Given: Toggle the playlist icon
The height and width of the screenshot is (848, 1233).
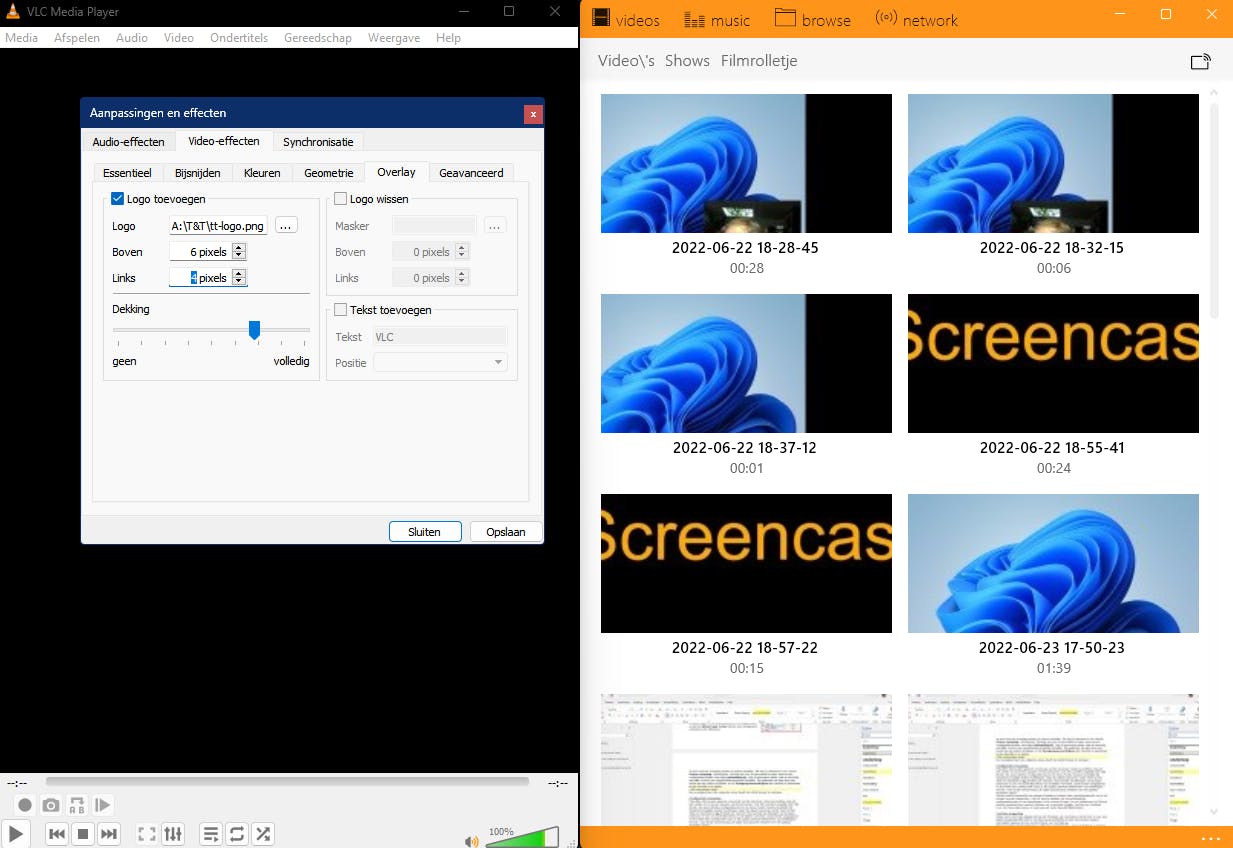Looking at the screenshot, I should 211,834.
